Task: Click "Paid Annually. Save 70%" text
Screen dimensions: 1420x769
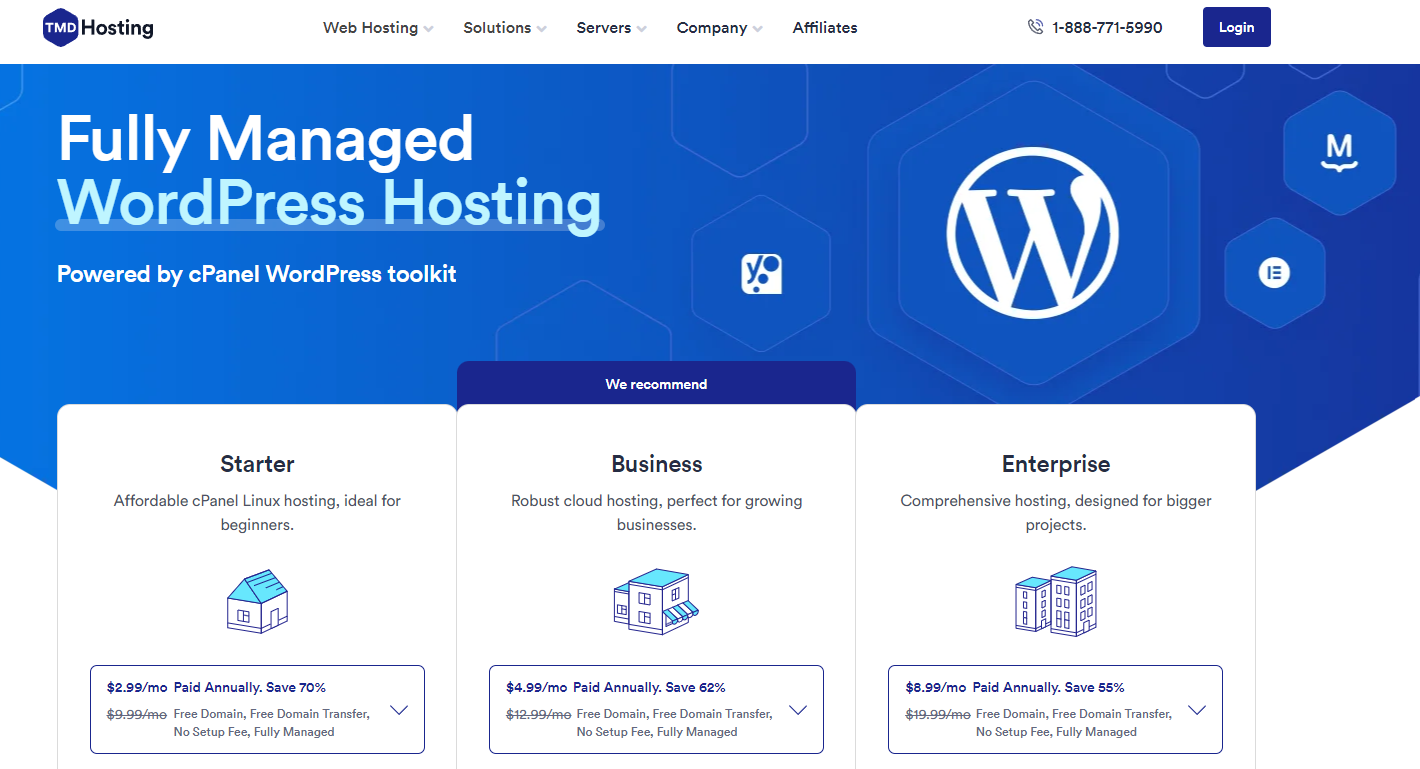Action: tap(250, 687)
